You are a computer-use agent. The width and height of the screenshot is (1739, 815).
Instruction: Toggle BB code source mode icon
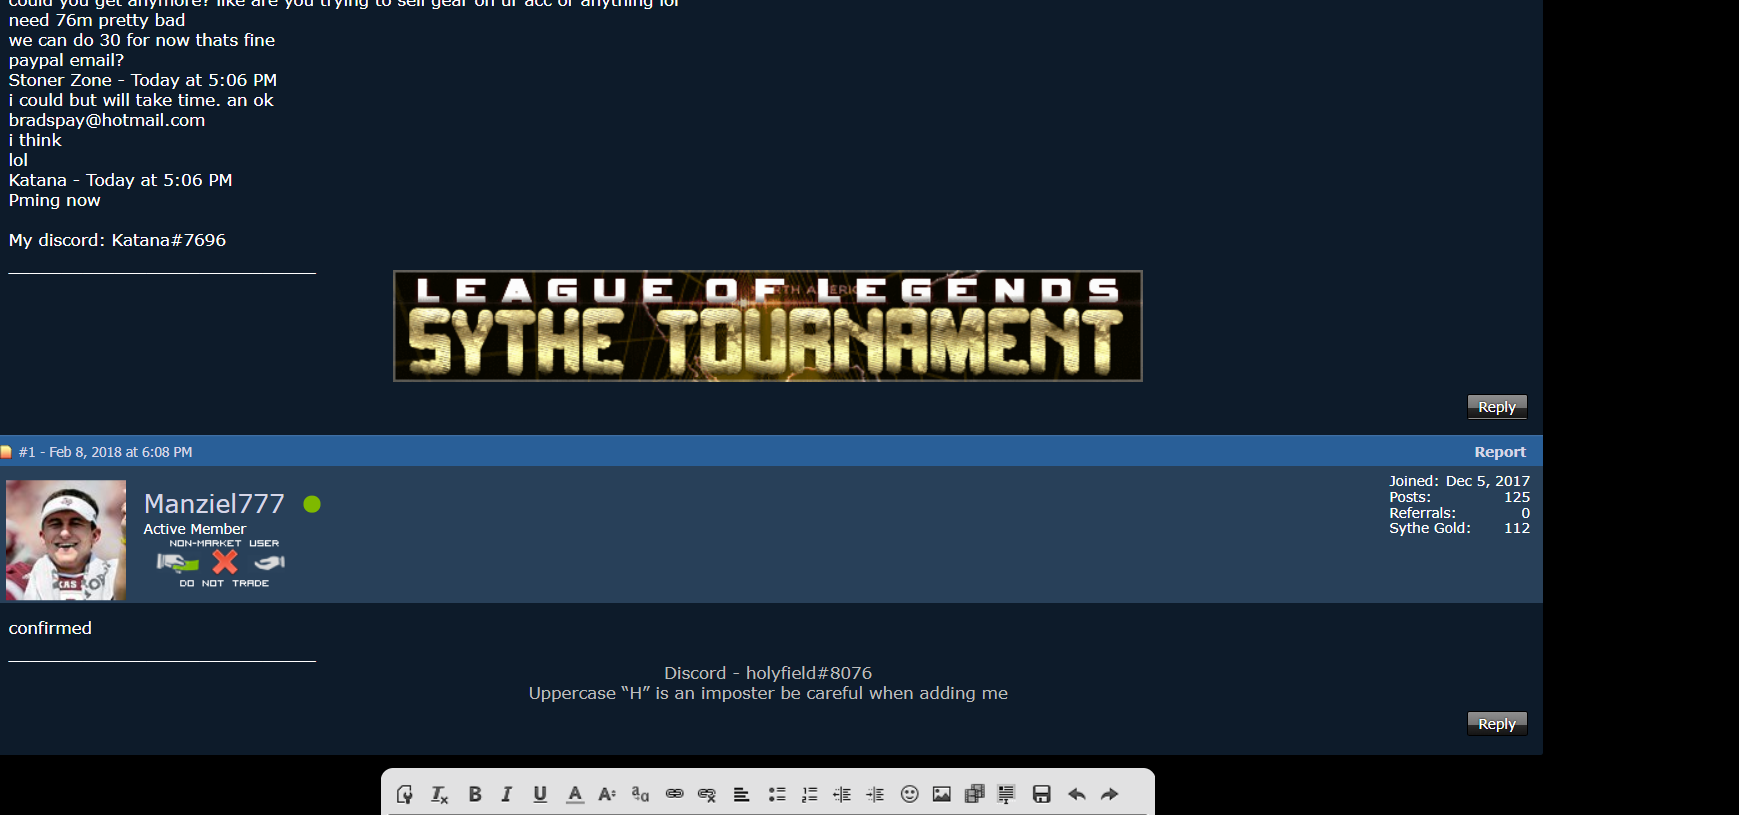pos(405,794)
